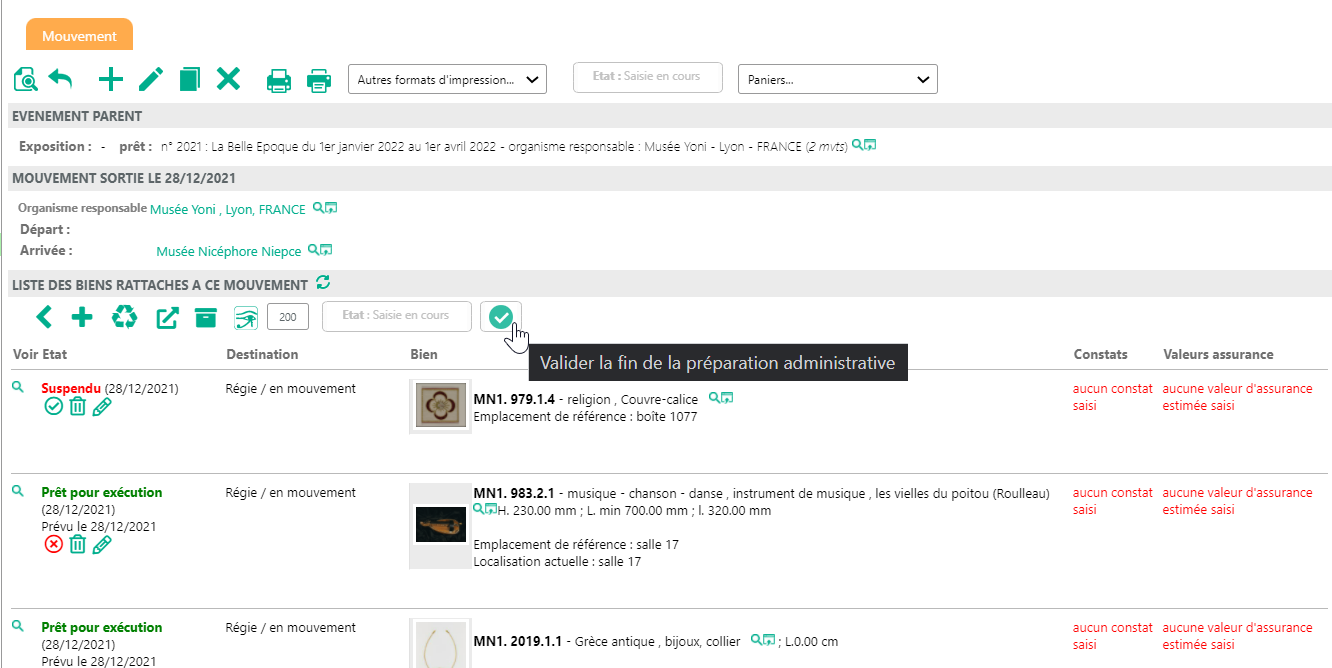
Task: Click the archive box icon in goods toolbar
Action: pos(206,317)
